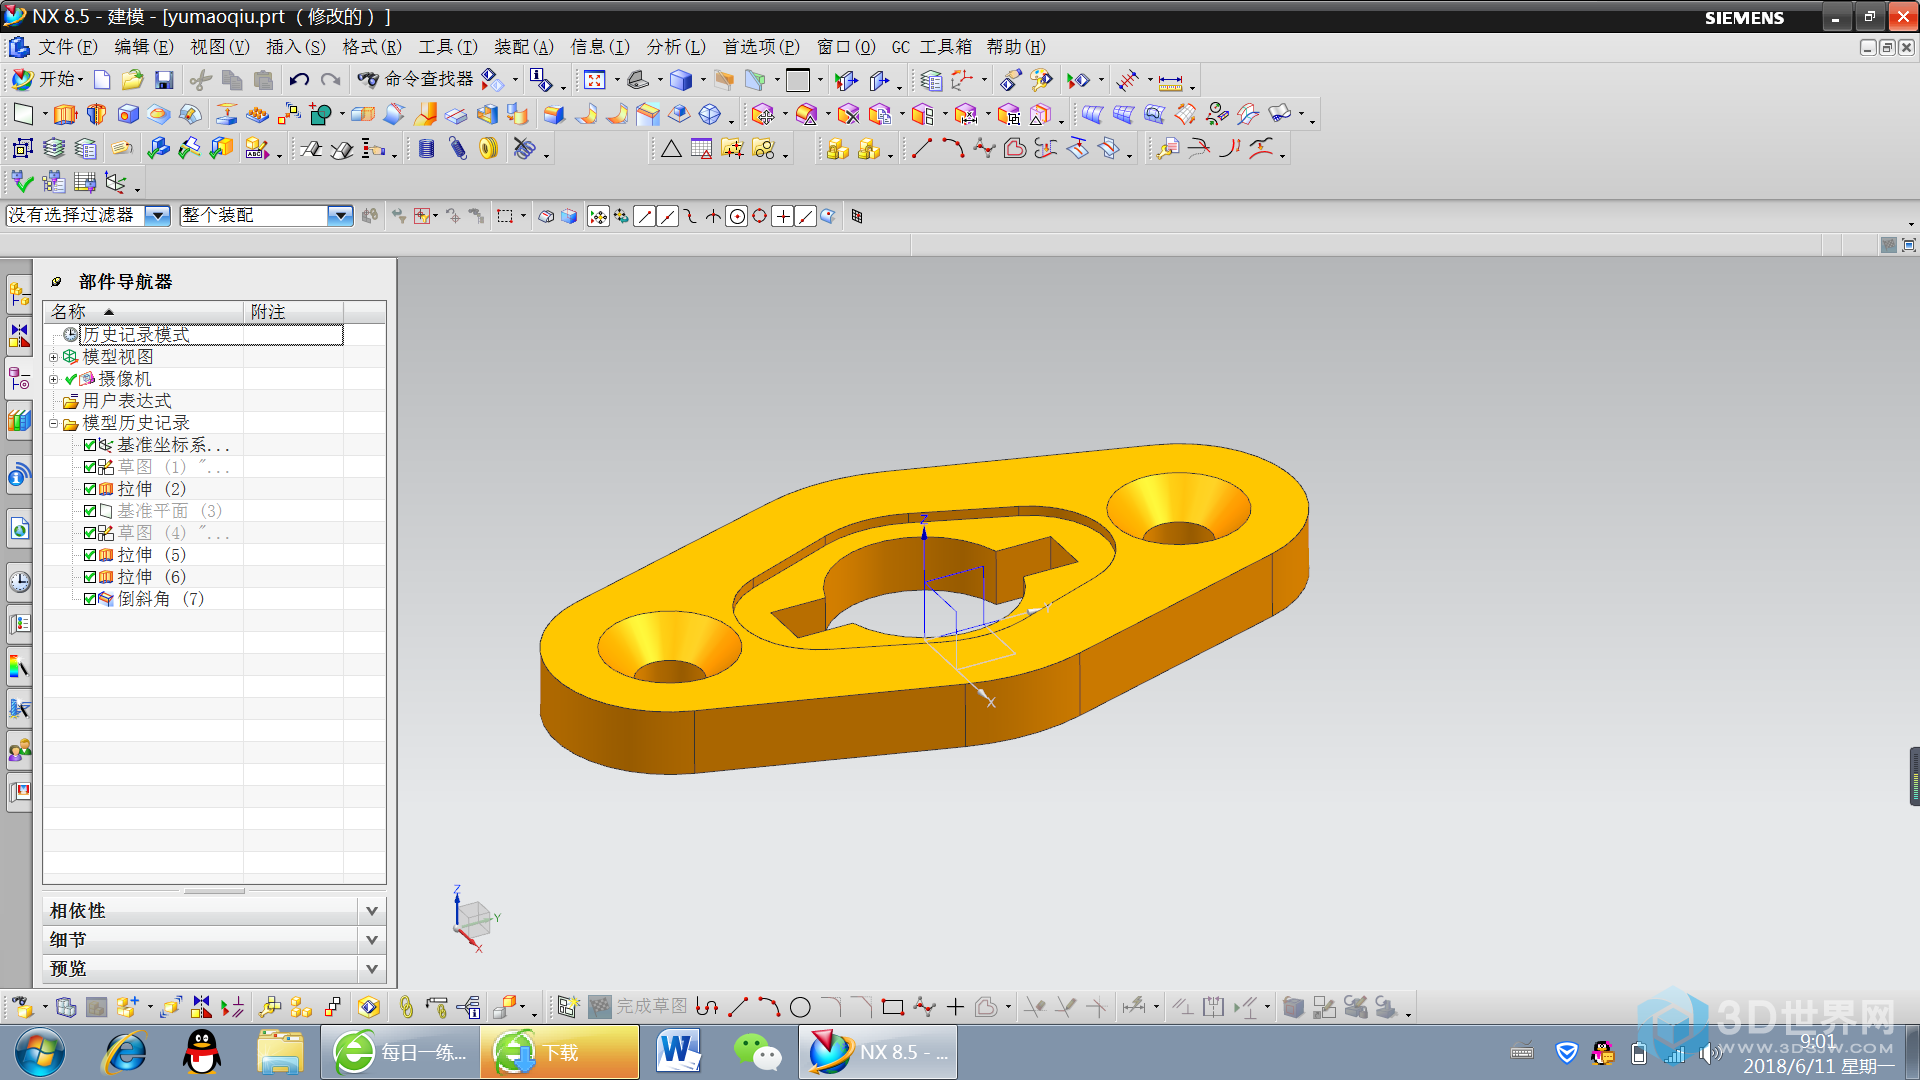
Task: Open WeChat from the taskbar
Action: pos(757,1052)
